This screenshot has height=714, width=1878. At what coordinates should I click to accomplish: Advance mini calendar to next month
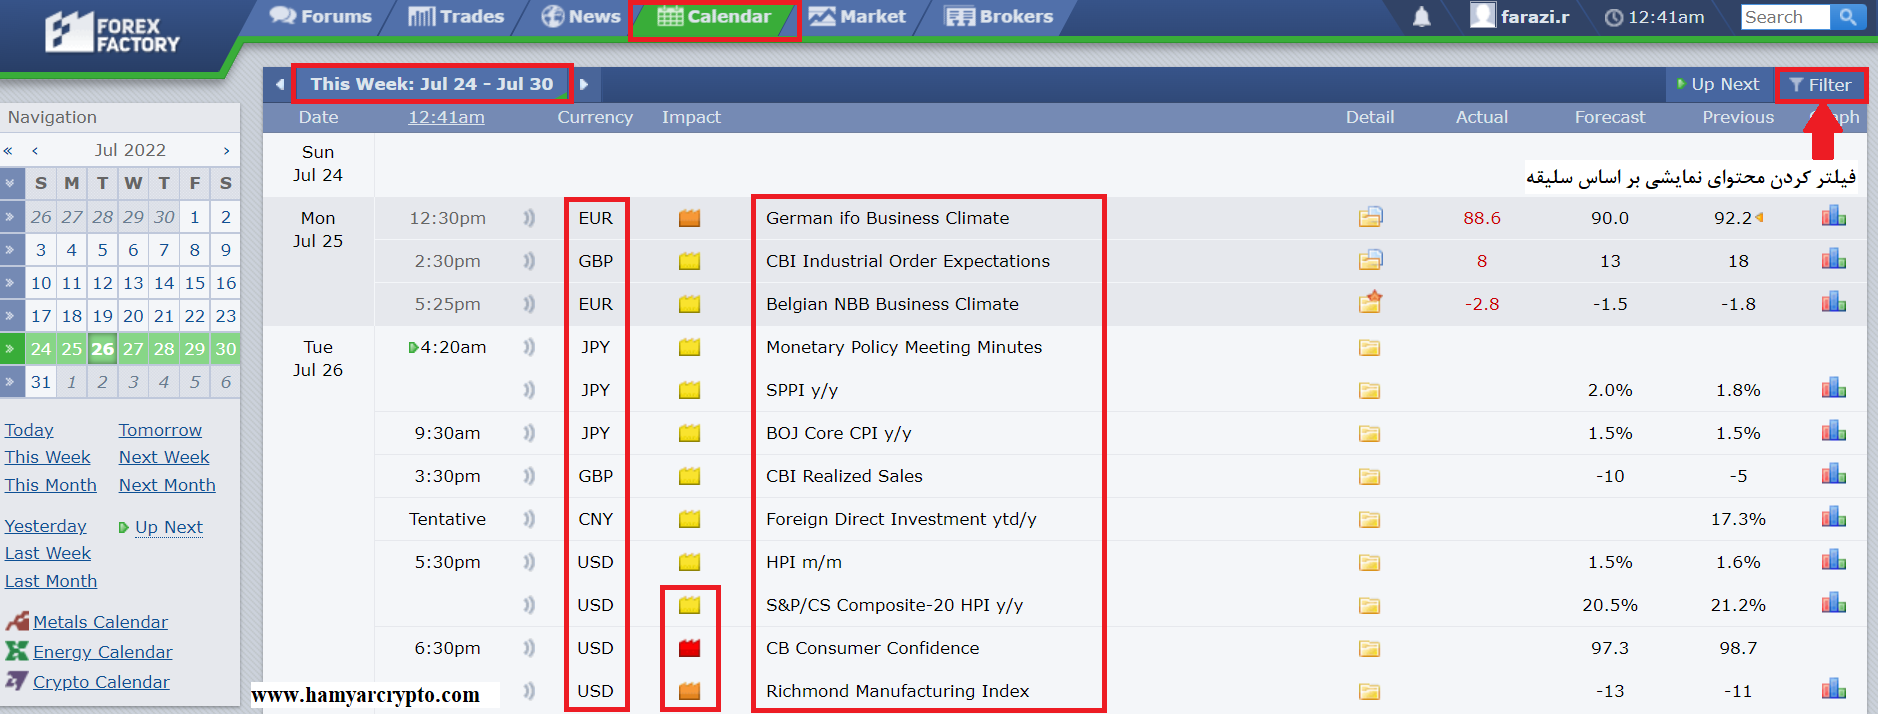click(226, 150)
